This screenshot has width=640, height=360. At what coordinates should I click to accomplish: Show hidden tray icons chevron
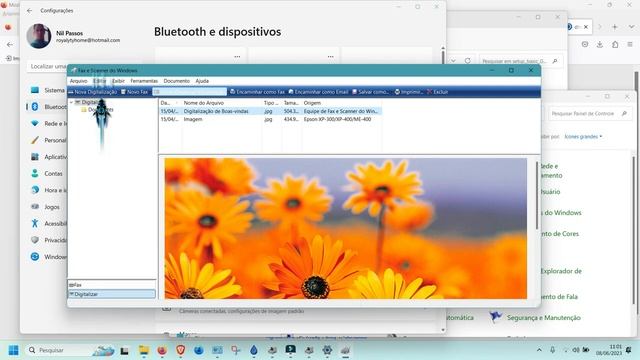[x=539, y=350]
